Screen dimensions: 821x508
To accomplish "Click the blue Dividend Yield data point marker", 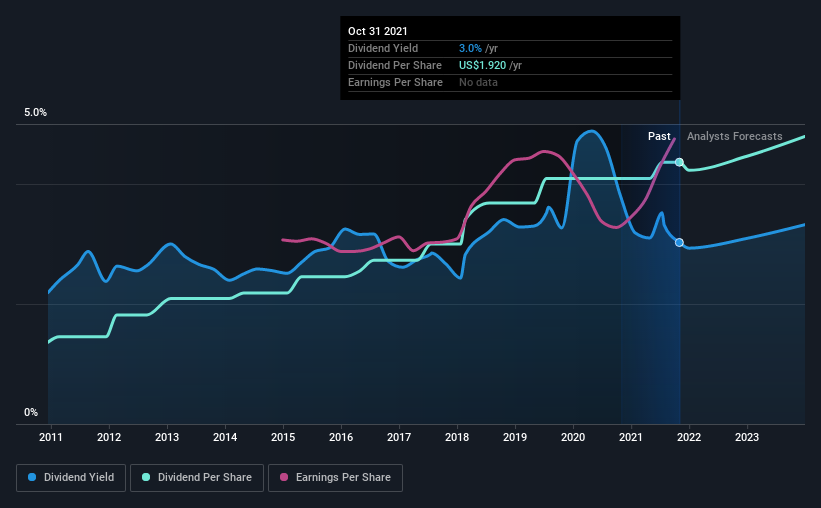I will (679, 242).
